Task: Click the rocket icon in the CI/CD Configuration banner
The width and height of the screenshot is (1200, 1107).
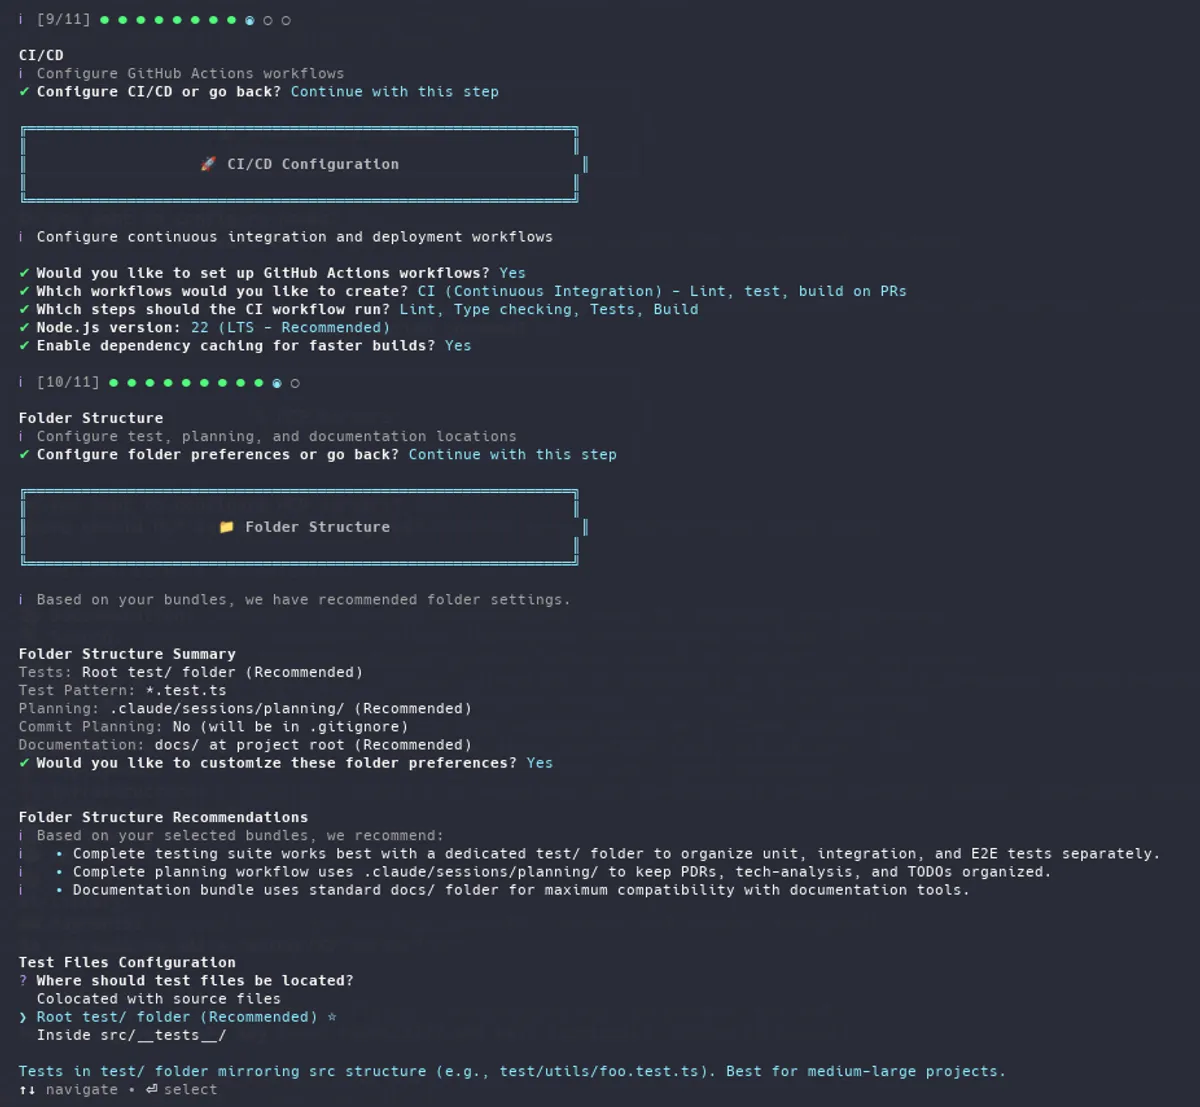Action: (x=210, y=163)
